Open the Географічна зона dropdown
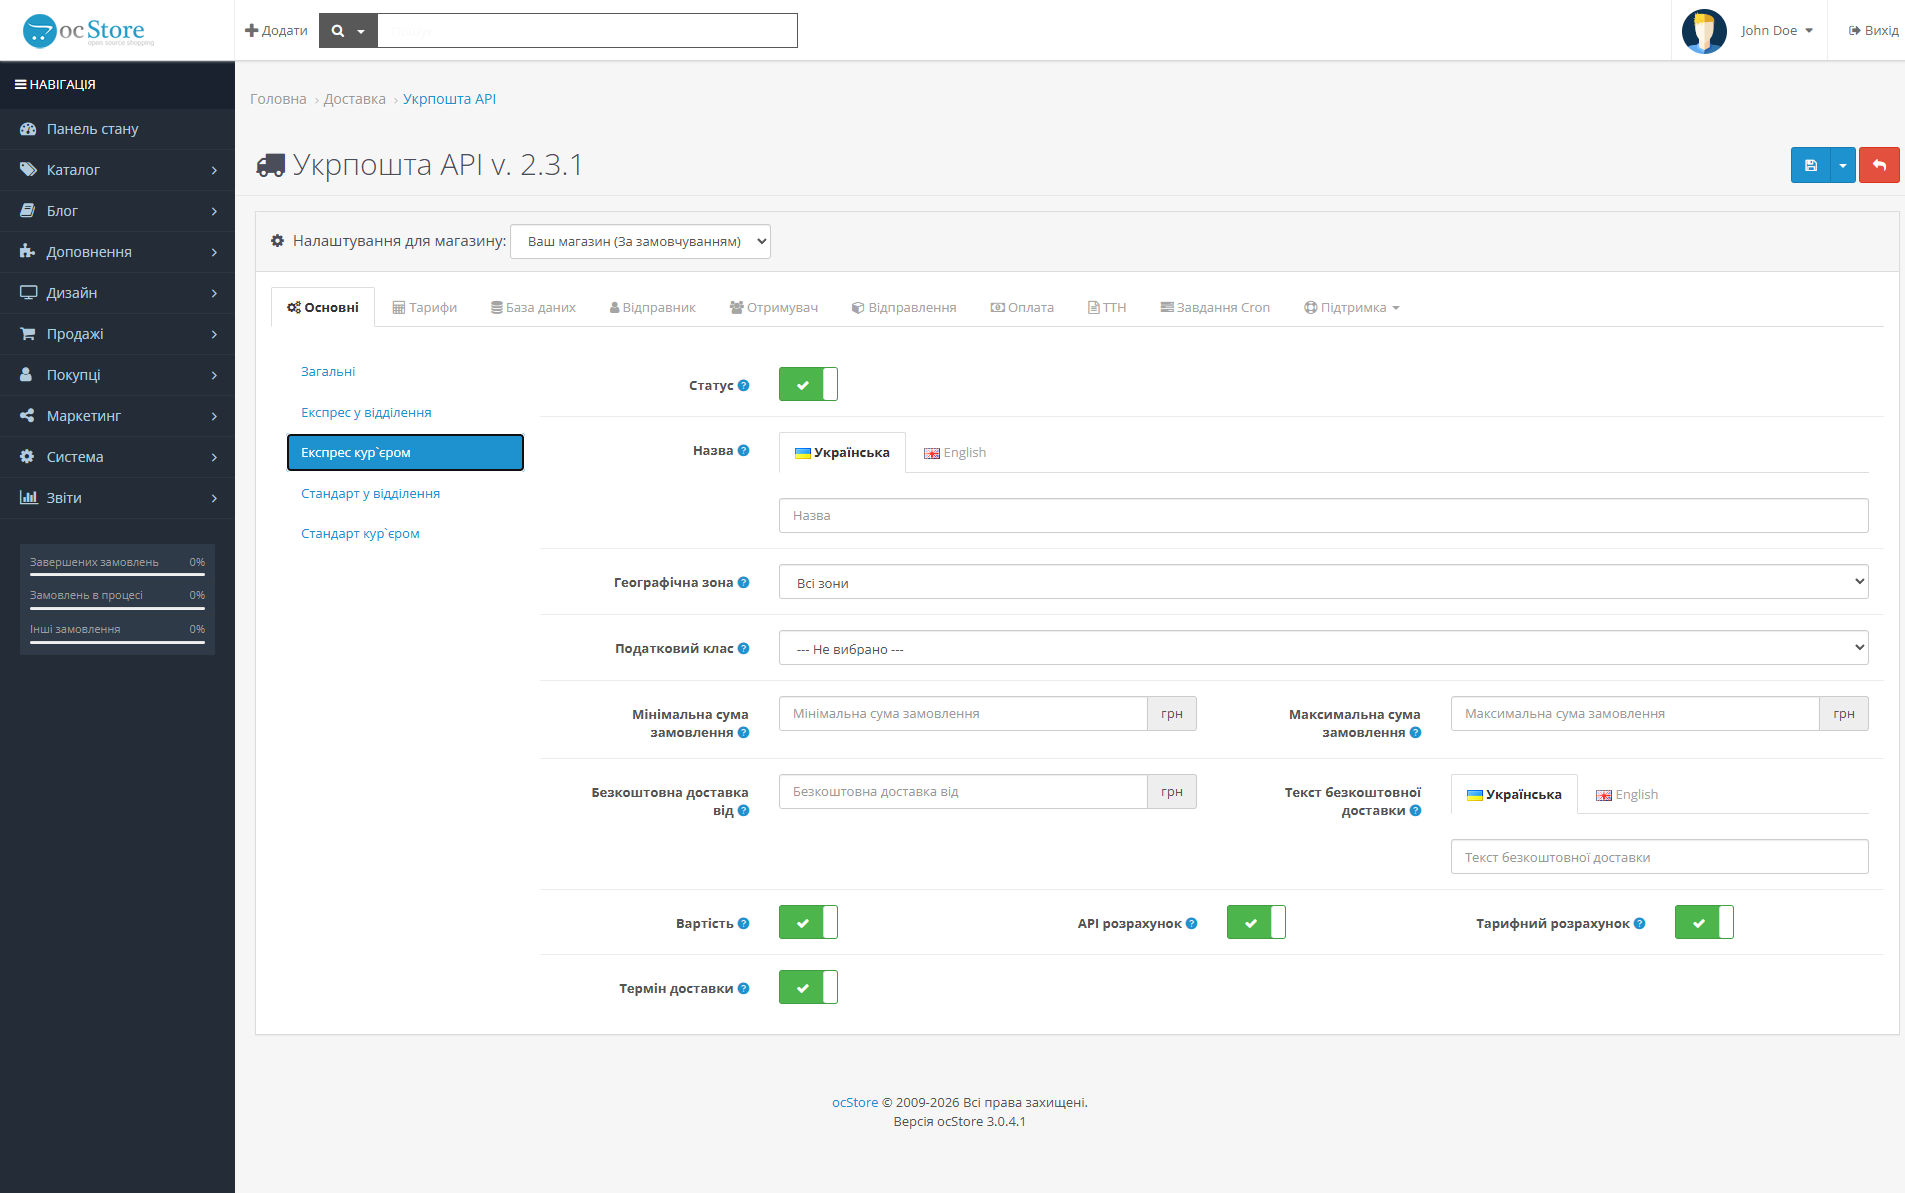The width and height of the screenshot is (1905, 1193). click(x=1323, y=582)
